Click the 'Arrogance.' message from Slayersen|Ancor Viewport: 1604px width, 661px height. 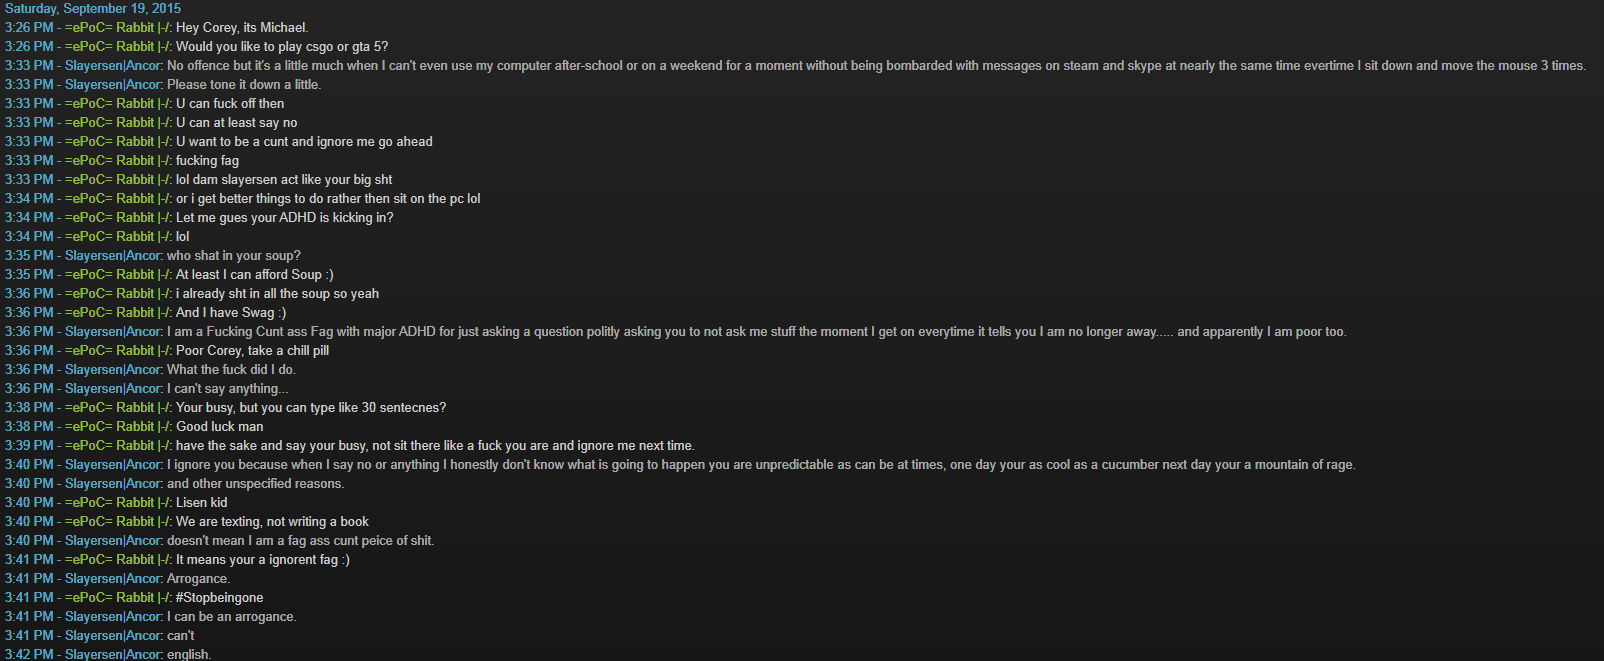point(199,578)
